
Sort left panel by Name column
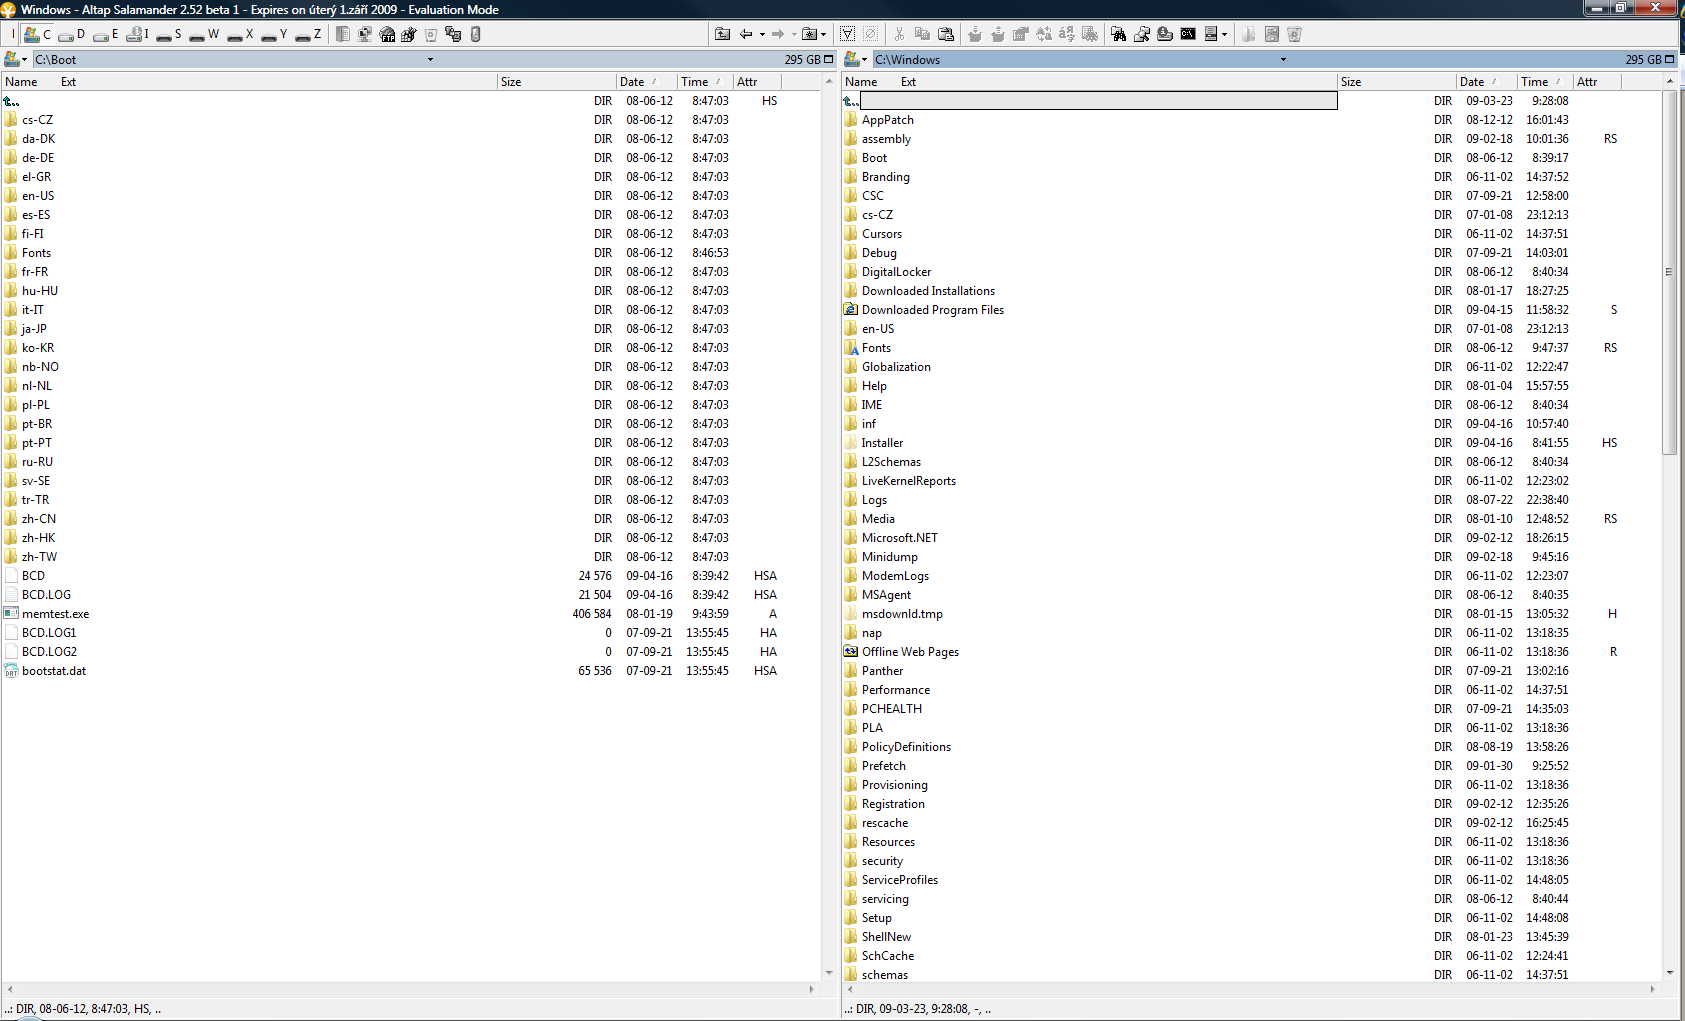pyautogui.click(x=21, y=82)
